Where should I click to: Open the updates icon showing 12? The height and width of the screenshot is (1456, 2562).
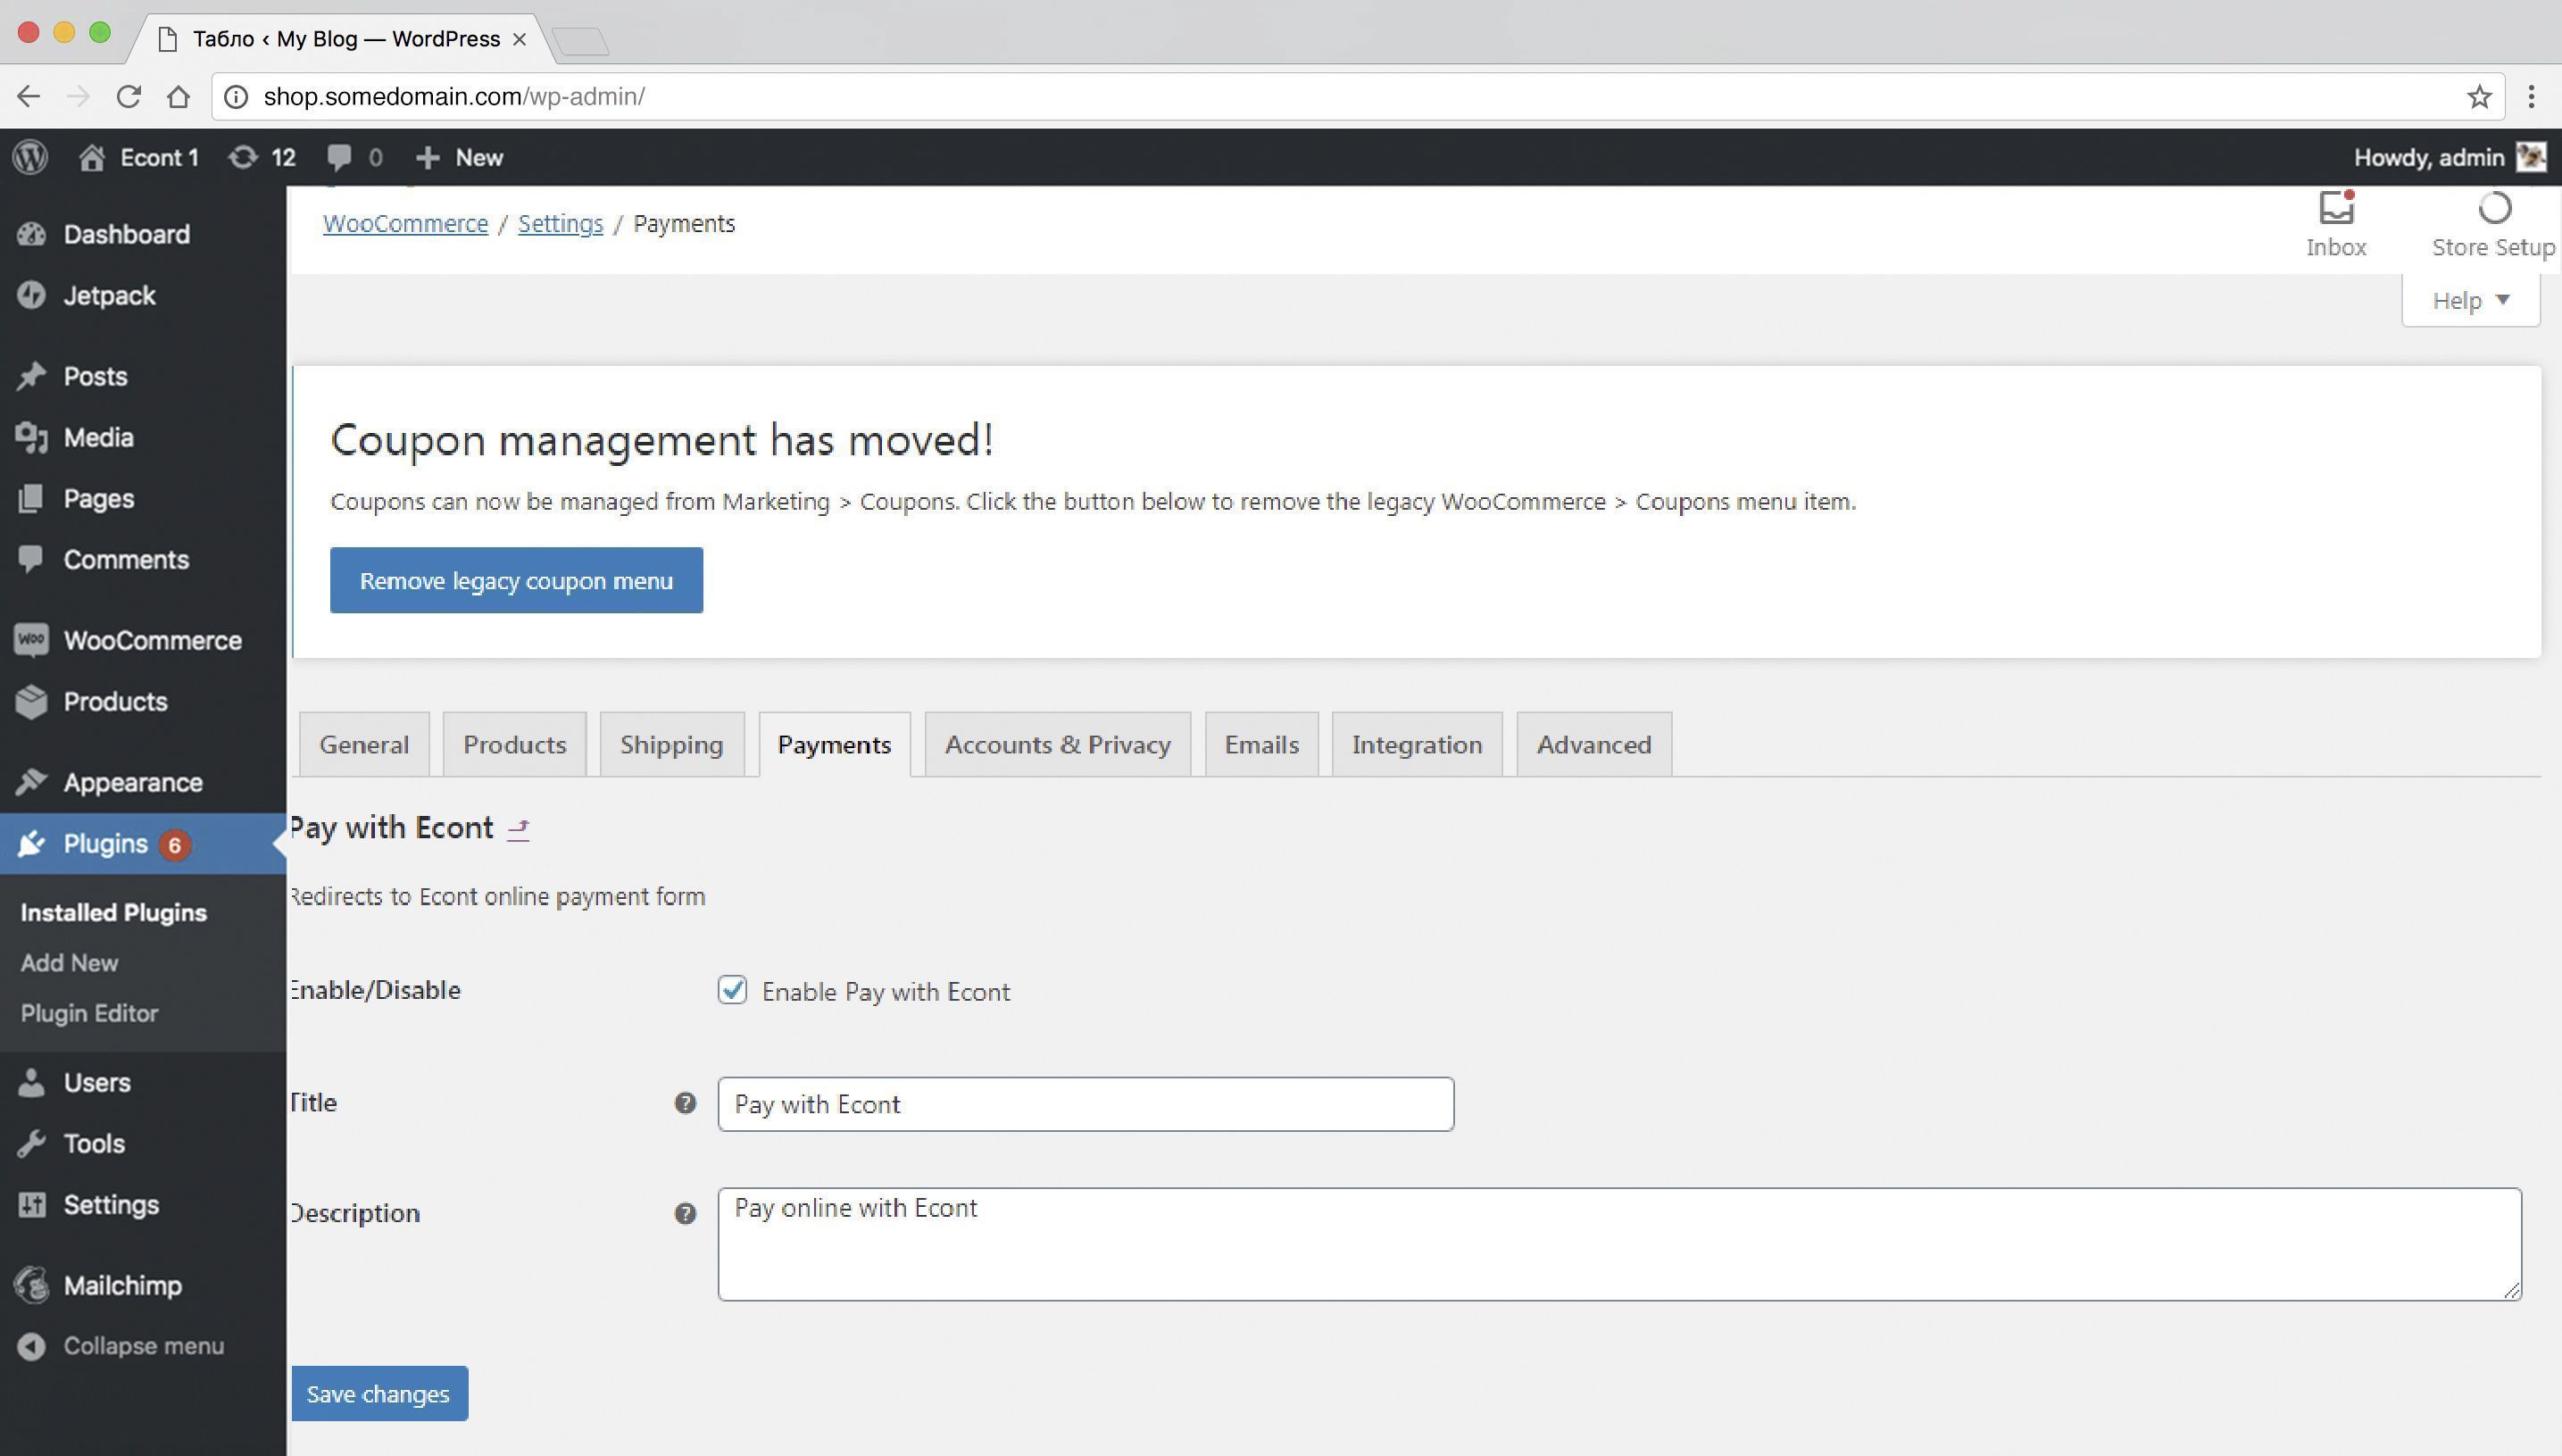pyautogui.click(x=243, y=157)
